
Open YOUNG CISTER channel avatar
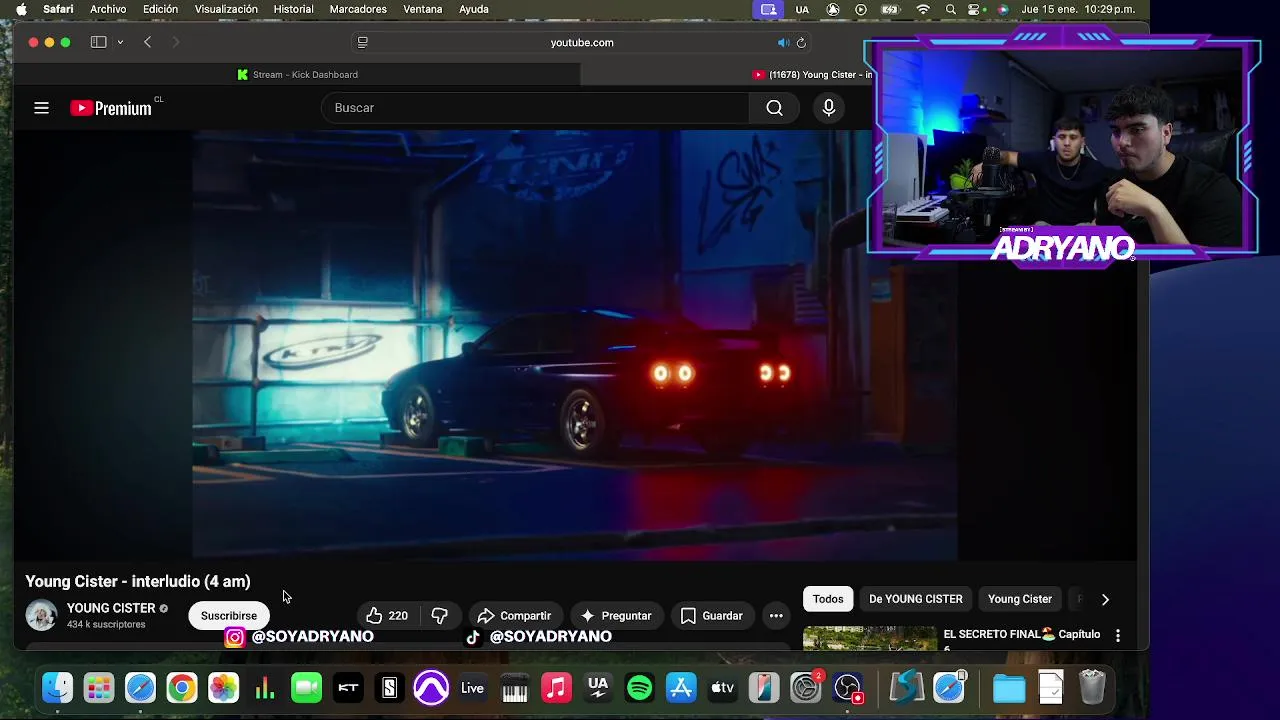(41, 615)
